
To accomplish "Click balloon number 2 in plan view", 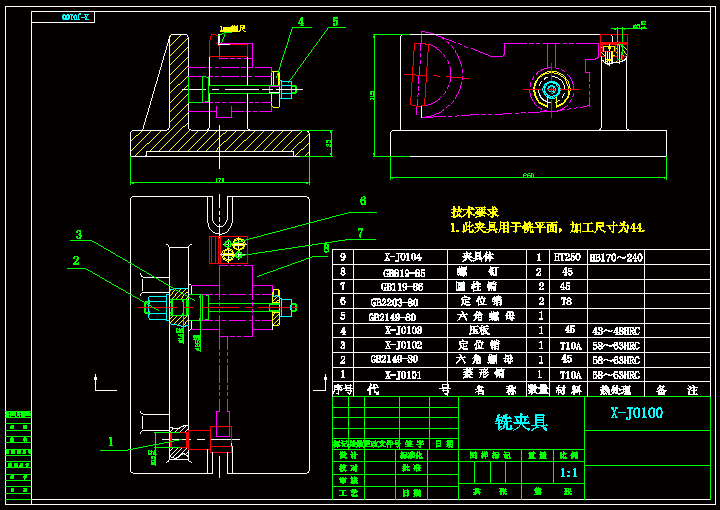I will click(x=76, y=261).
